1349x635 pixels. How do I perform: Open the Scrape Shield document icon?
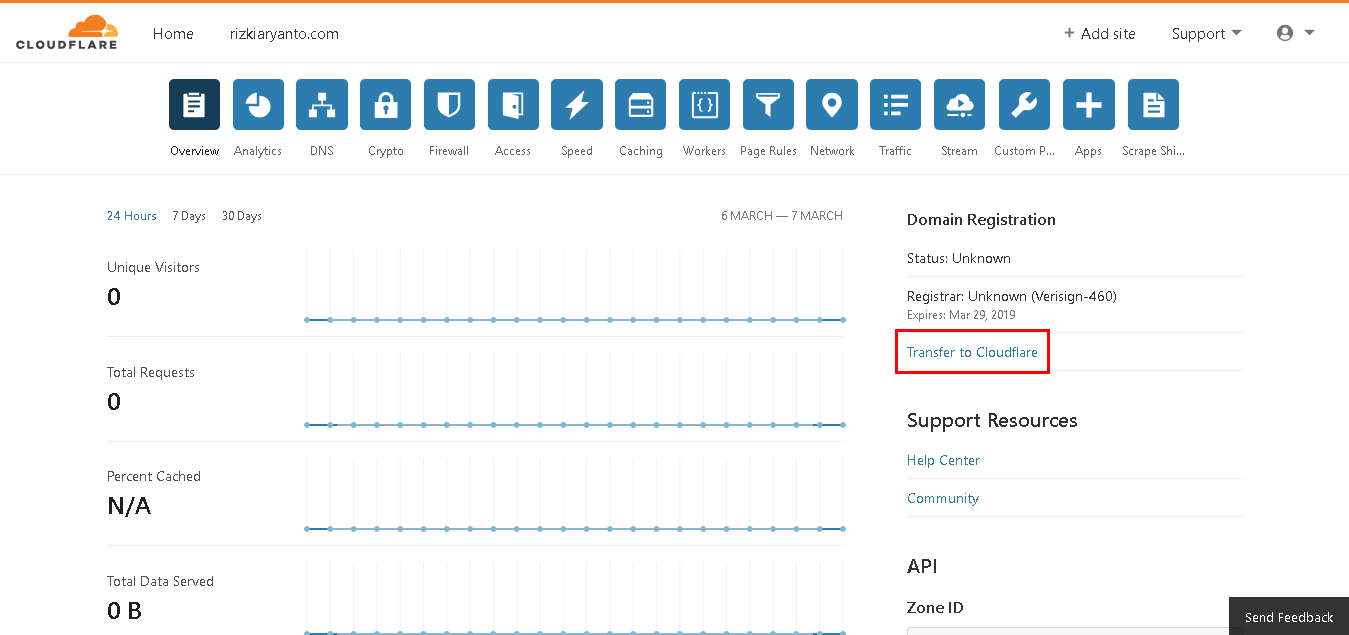(x=1153, y=105)
